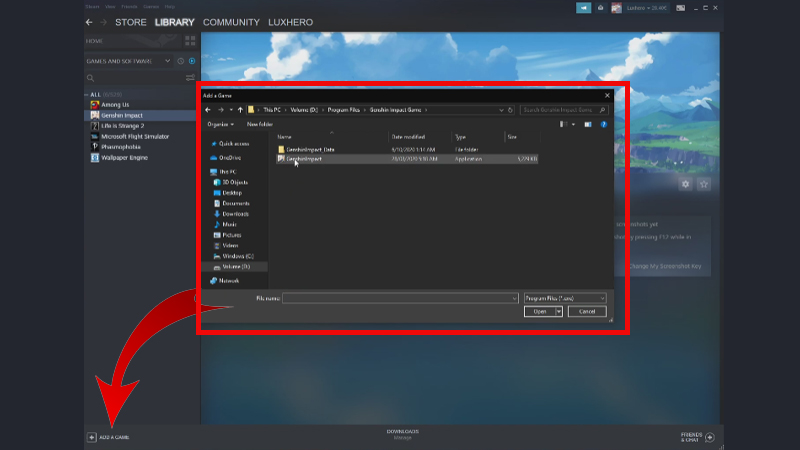The image size is (800, 450).
Task: Open the game settings gear icon
Action: point(685,184)
